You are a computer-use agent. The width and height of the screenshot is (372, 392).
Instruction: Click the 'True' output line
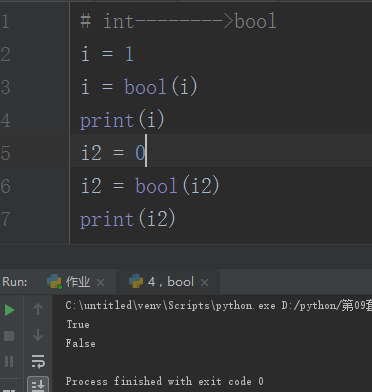pos(78,324)
